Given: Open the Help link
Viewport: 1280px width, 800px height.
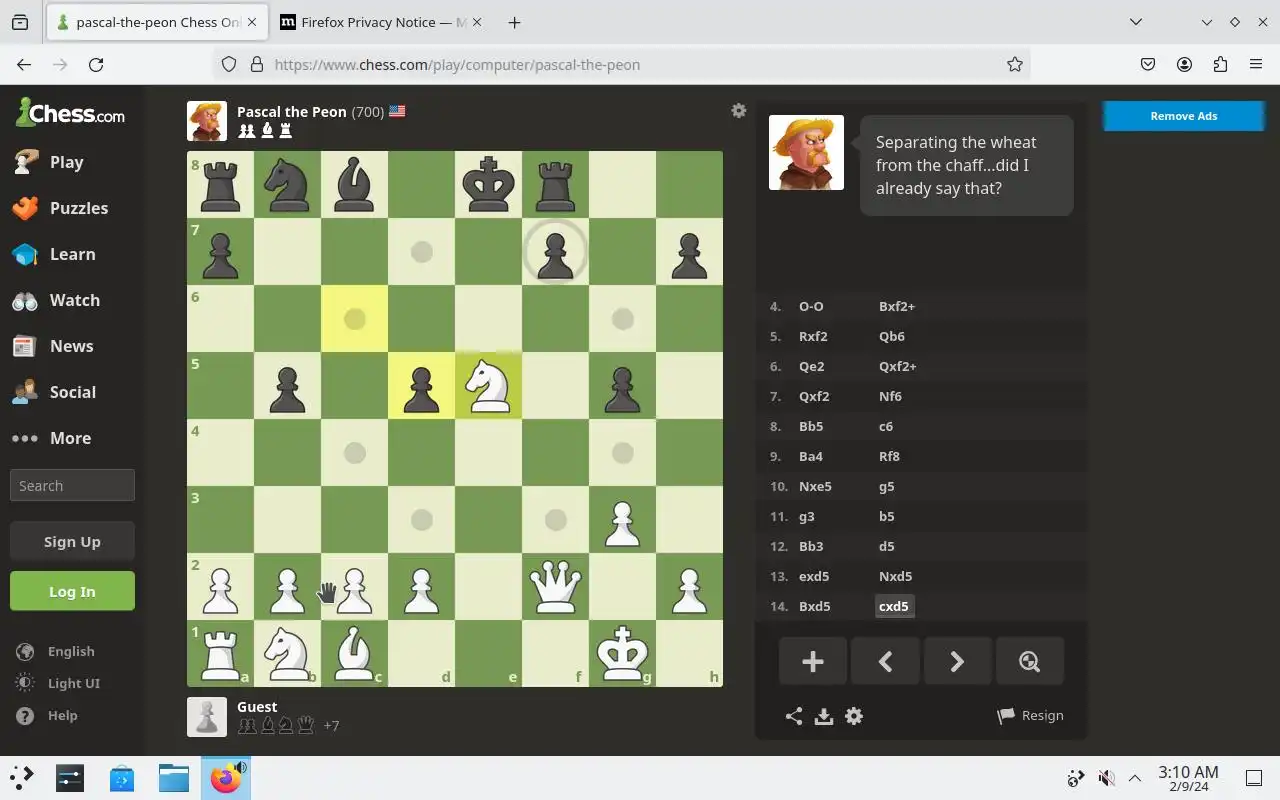Looking at the screenshot, I should (47, 715).
